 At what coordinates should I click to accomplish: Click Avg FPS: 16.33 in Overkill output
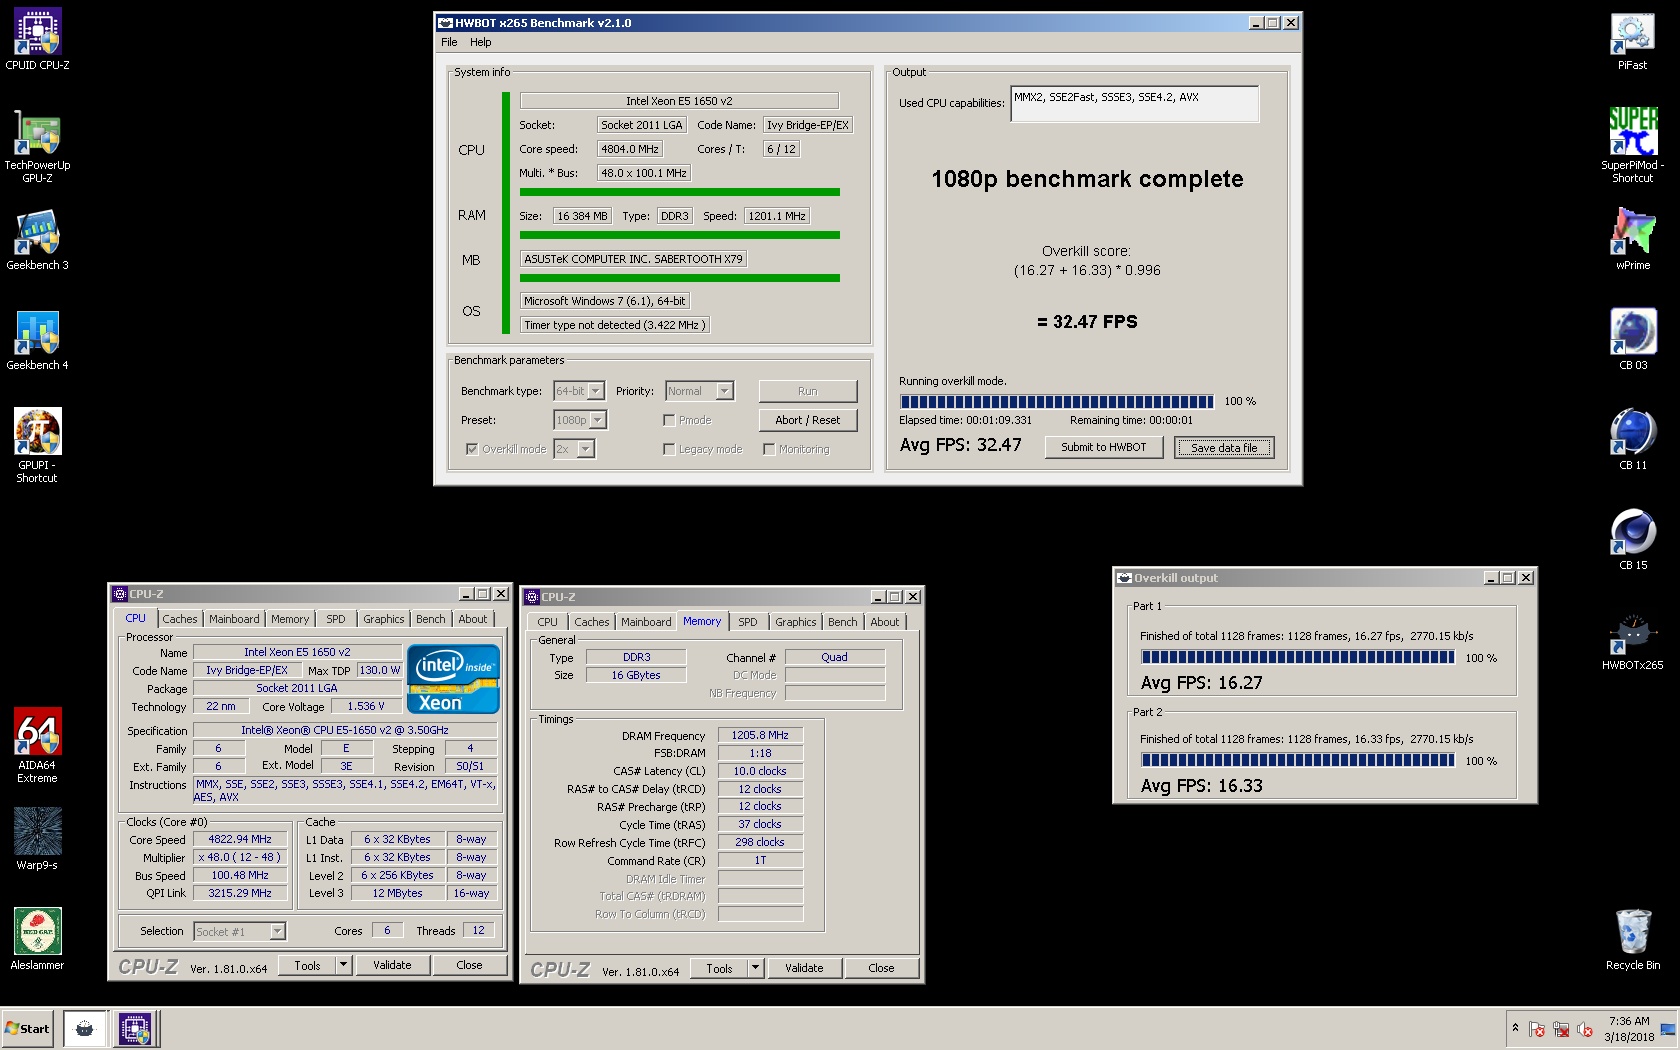coord(1201,785)
